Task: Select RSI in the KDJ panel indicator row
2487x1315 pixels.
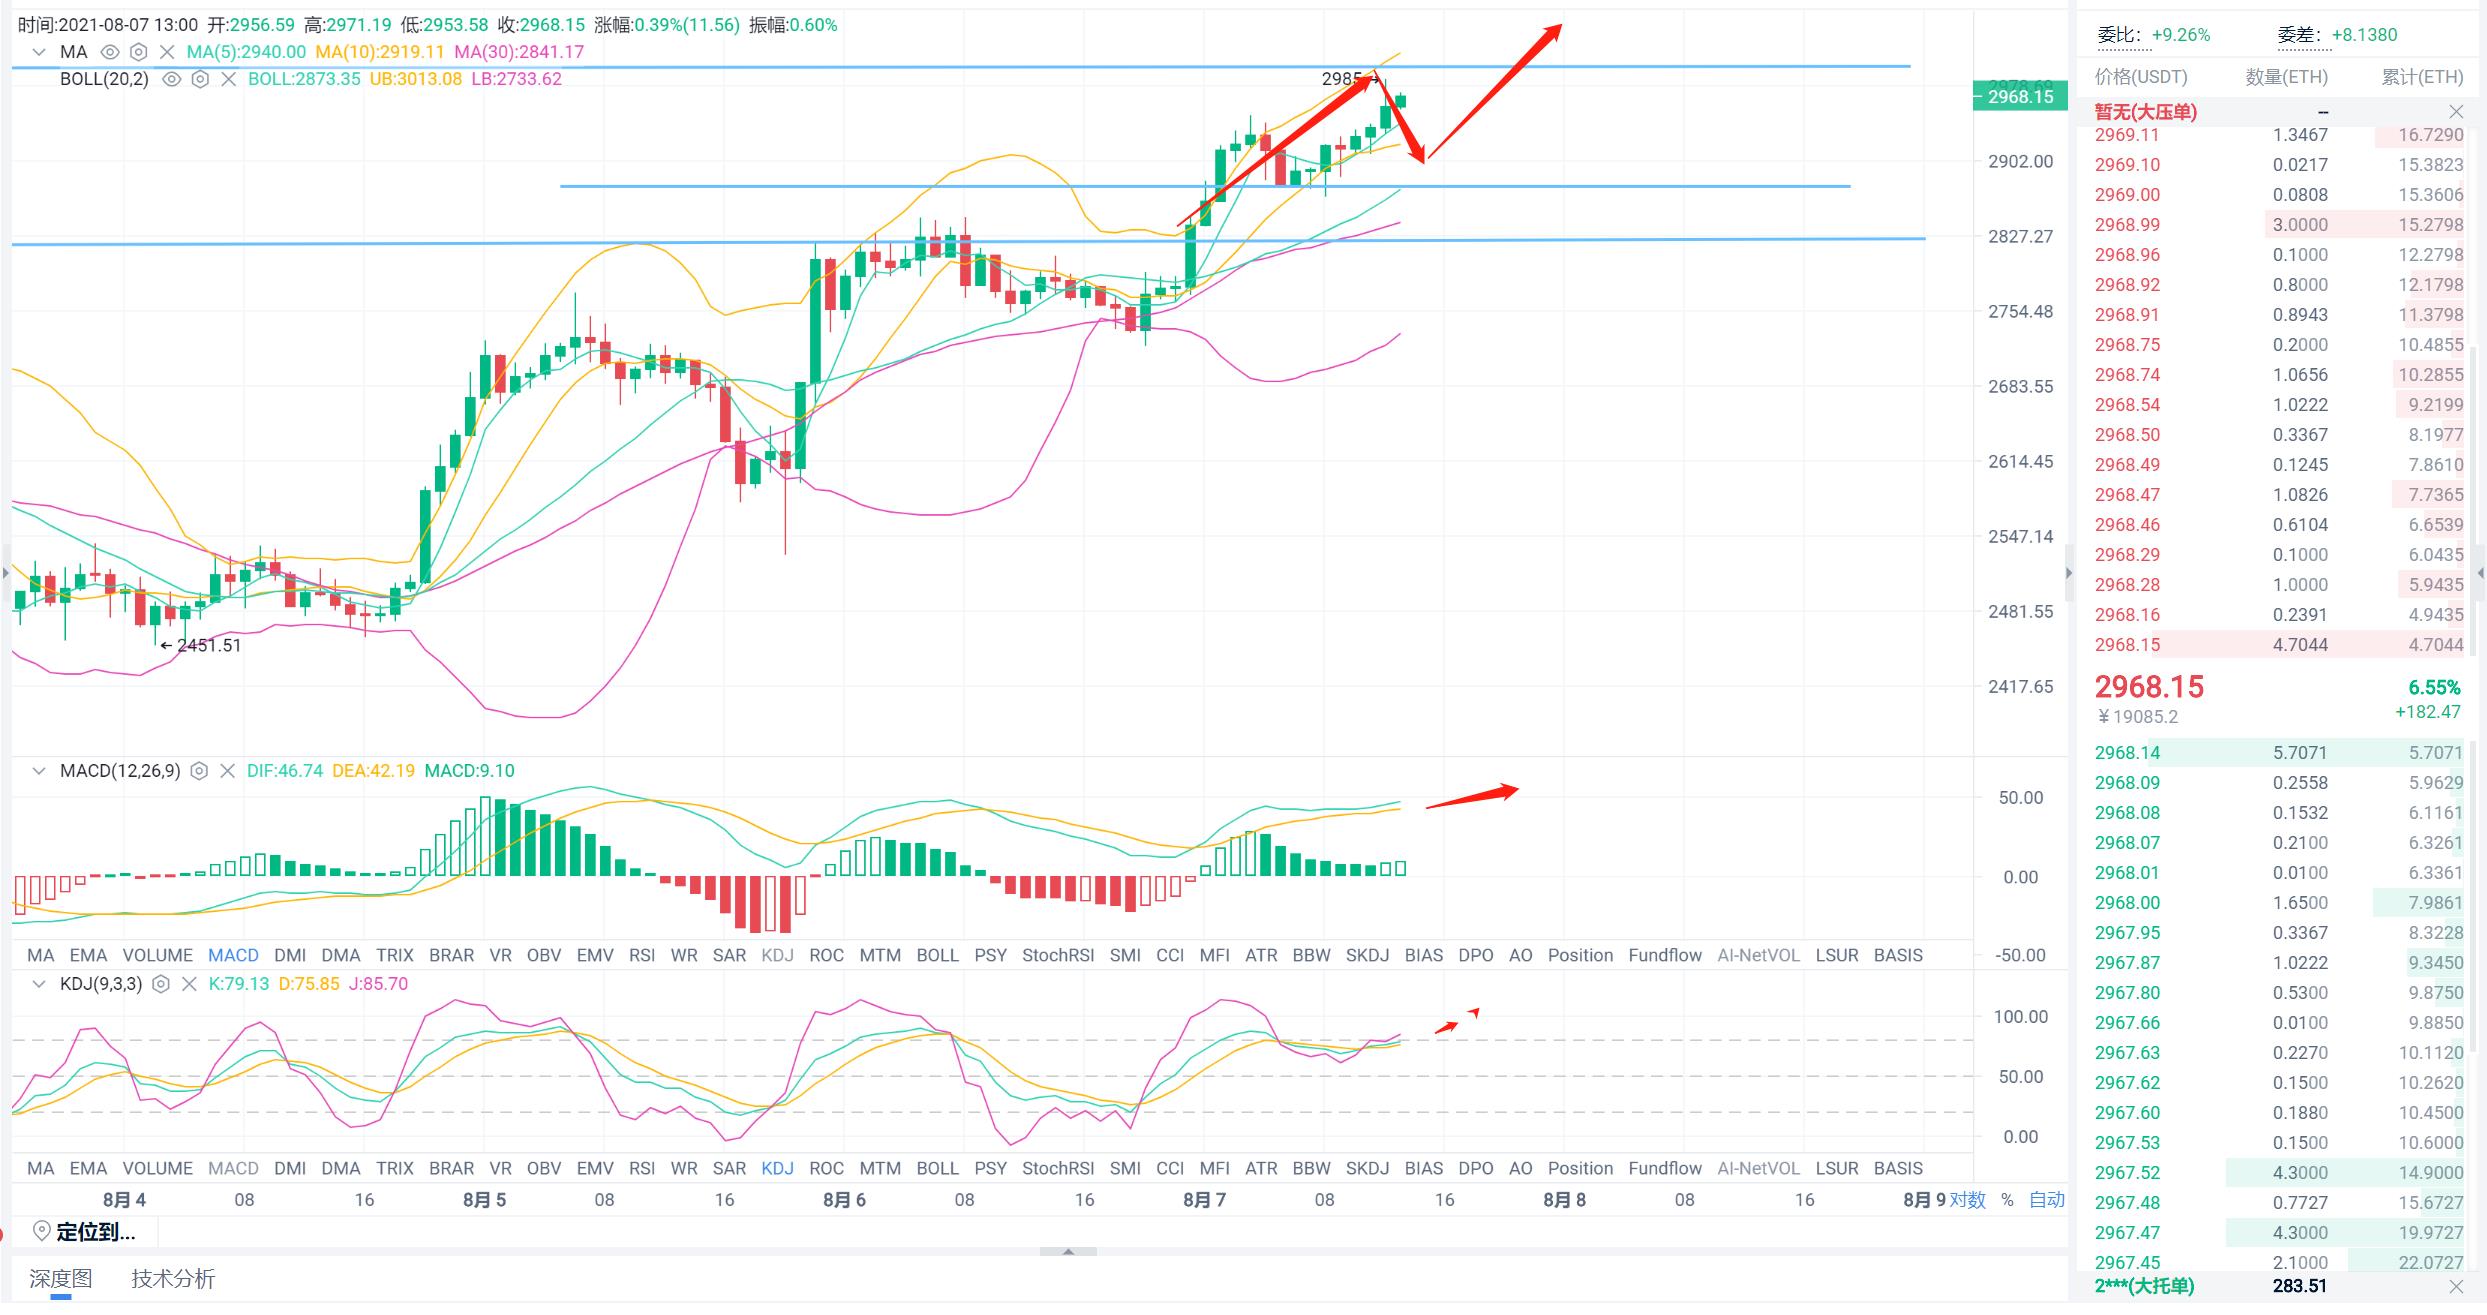Action: (x=642, y=1168)
